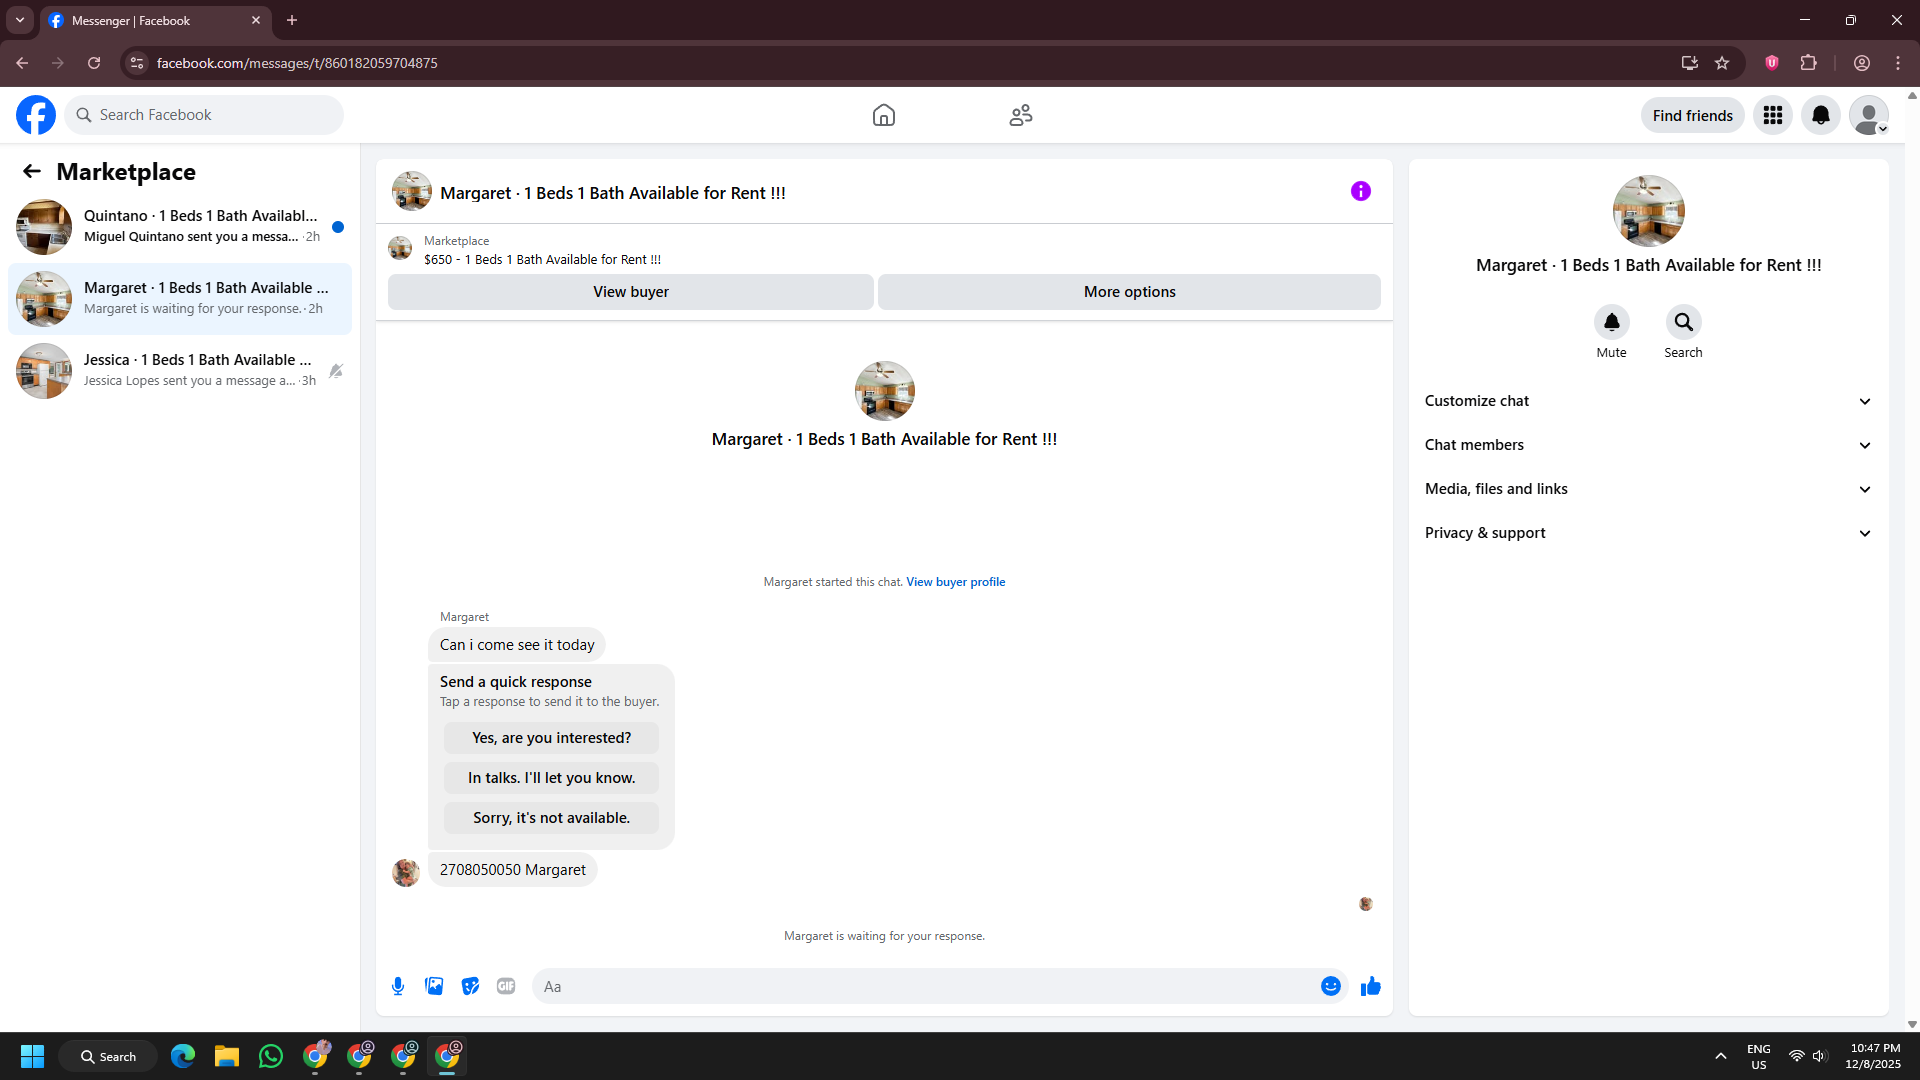Open the Wi-Fi network tray icon
Screen dimensions: 1920x1080
click(x=1796, y=1056)
